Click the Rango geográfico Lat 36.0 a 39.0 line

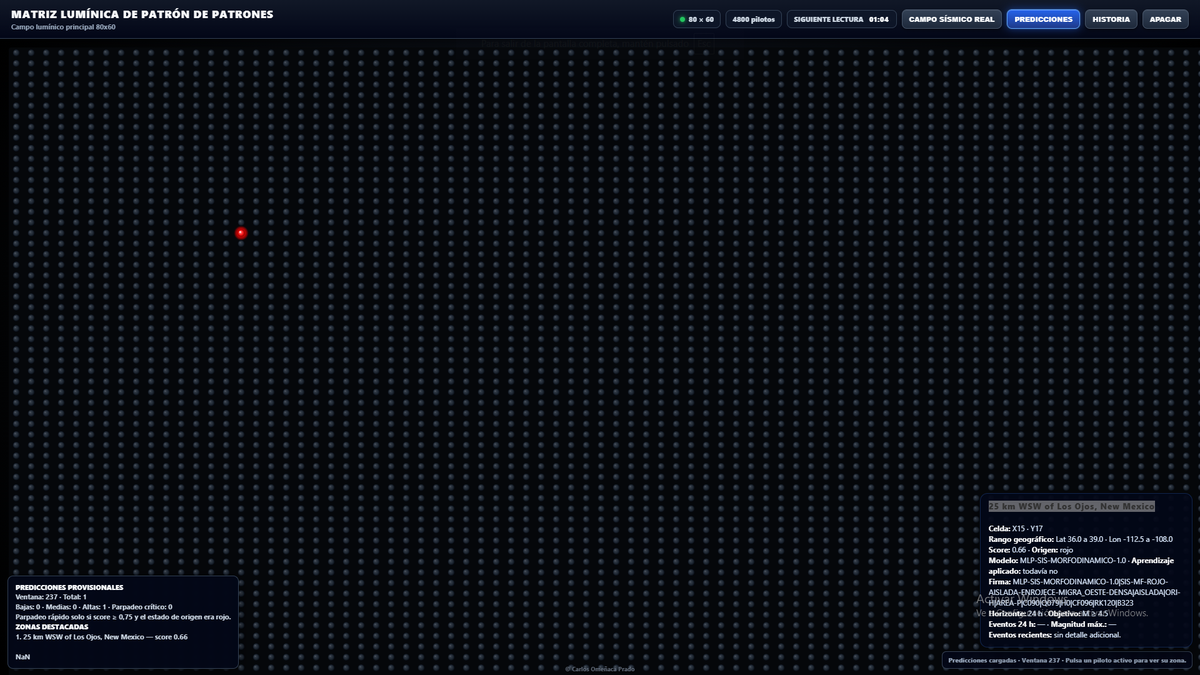click(x=1080, y=539)
